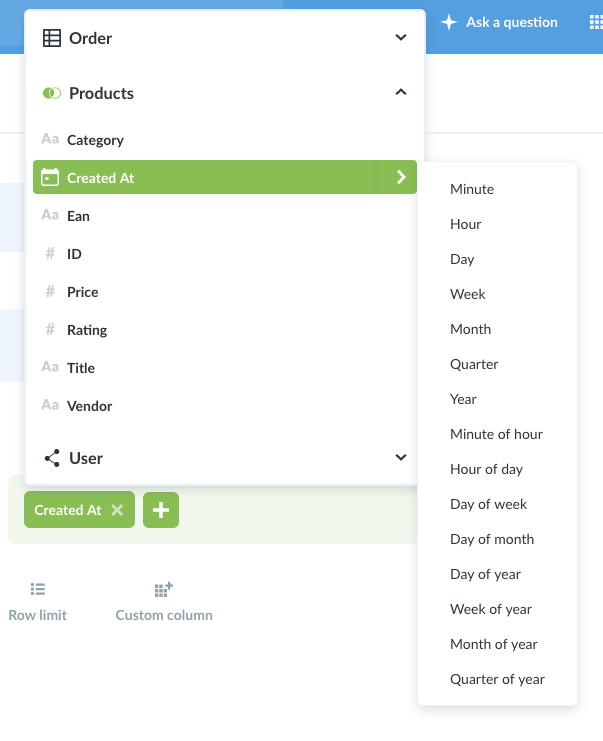Choose Day of week option
603x741 pixels.
[488, 504]
